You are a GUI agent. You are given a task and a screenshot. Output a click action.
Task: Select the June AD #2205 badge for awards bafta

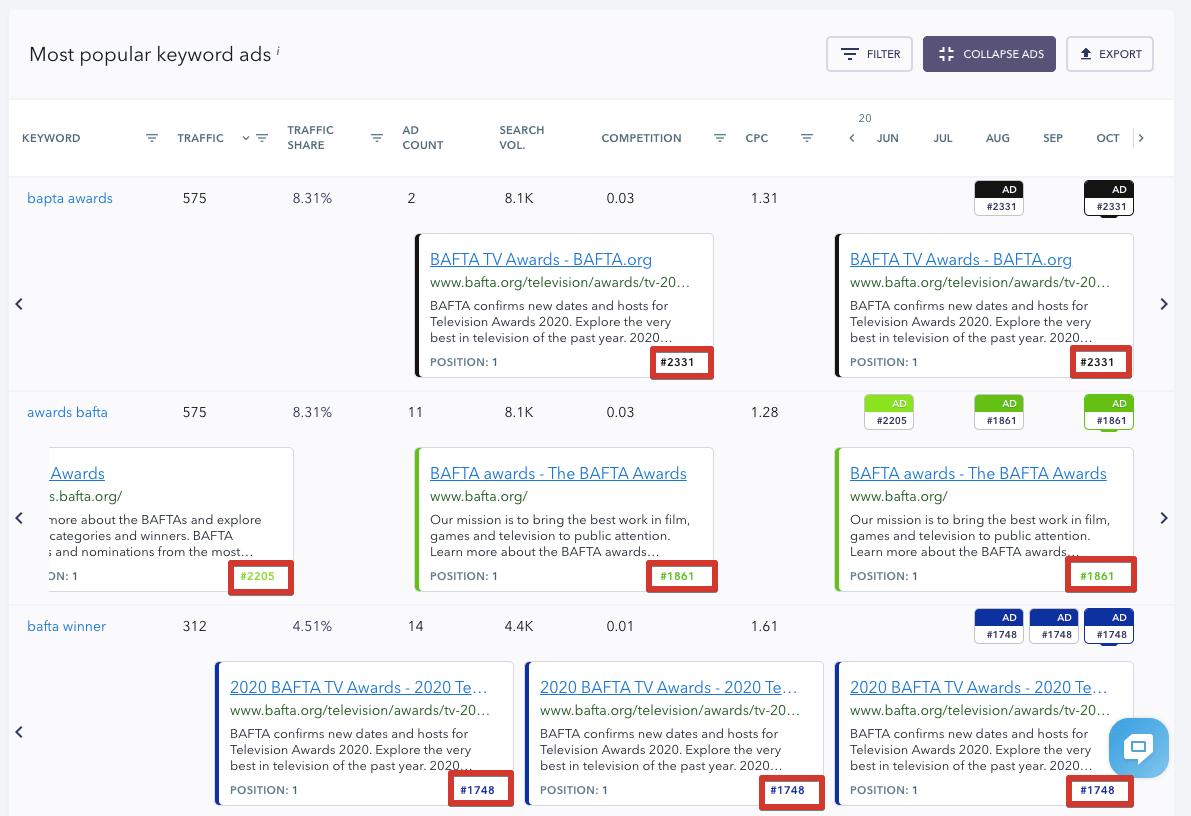coord(889,413)
